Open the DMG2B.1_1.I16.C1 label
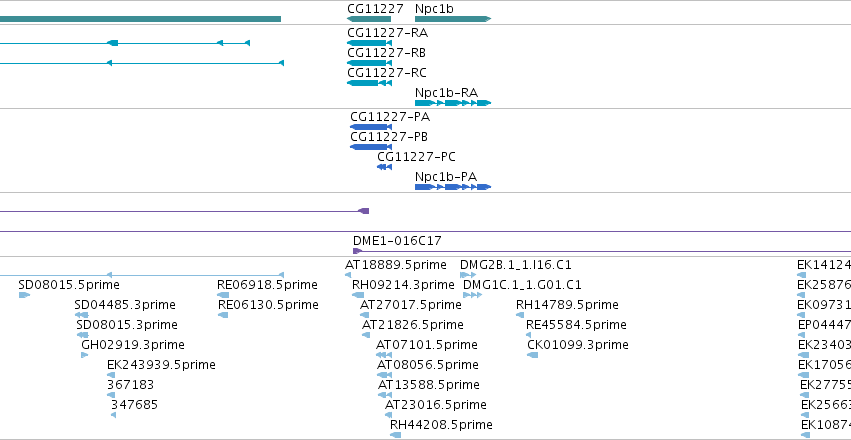 click(516, 265)
